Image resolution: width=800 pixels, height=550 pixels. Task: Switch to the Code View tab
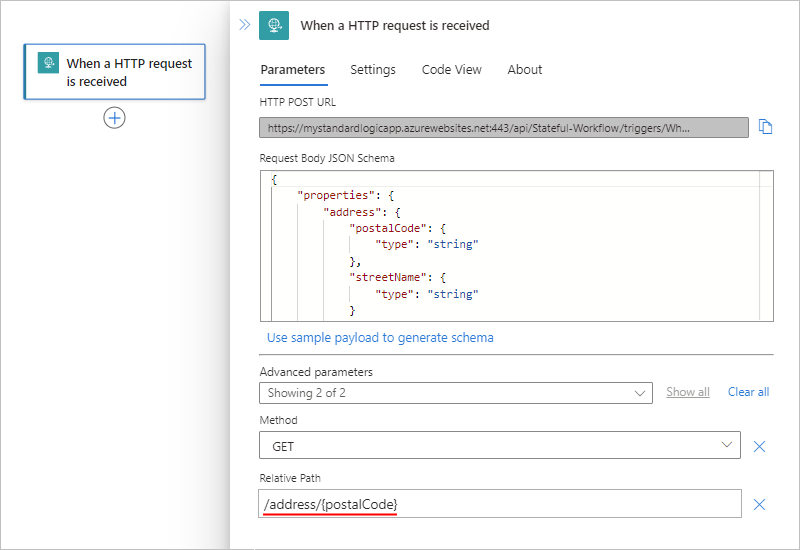[x=451, y=70]
